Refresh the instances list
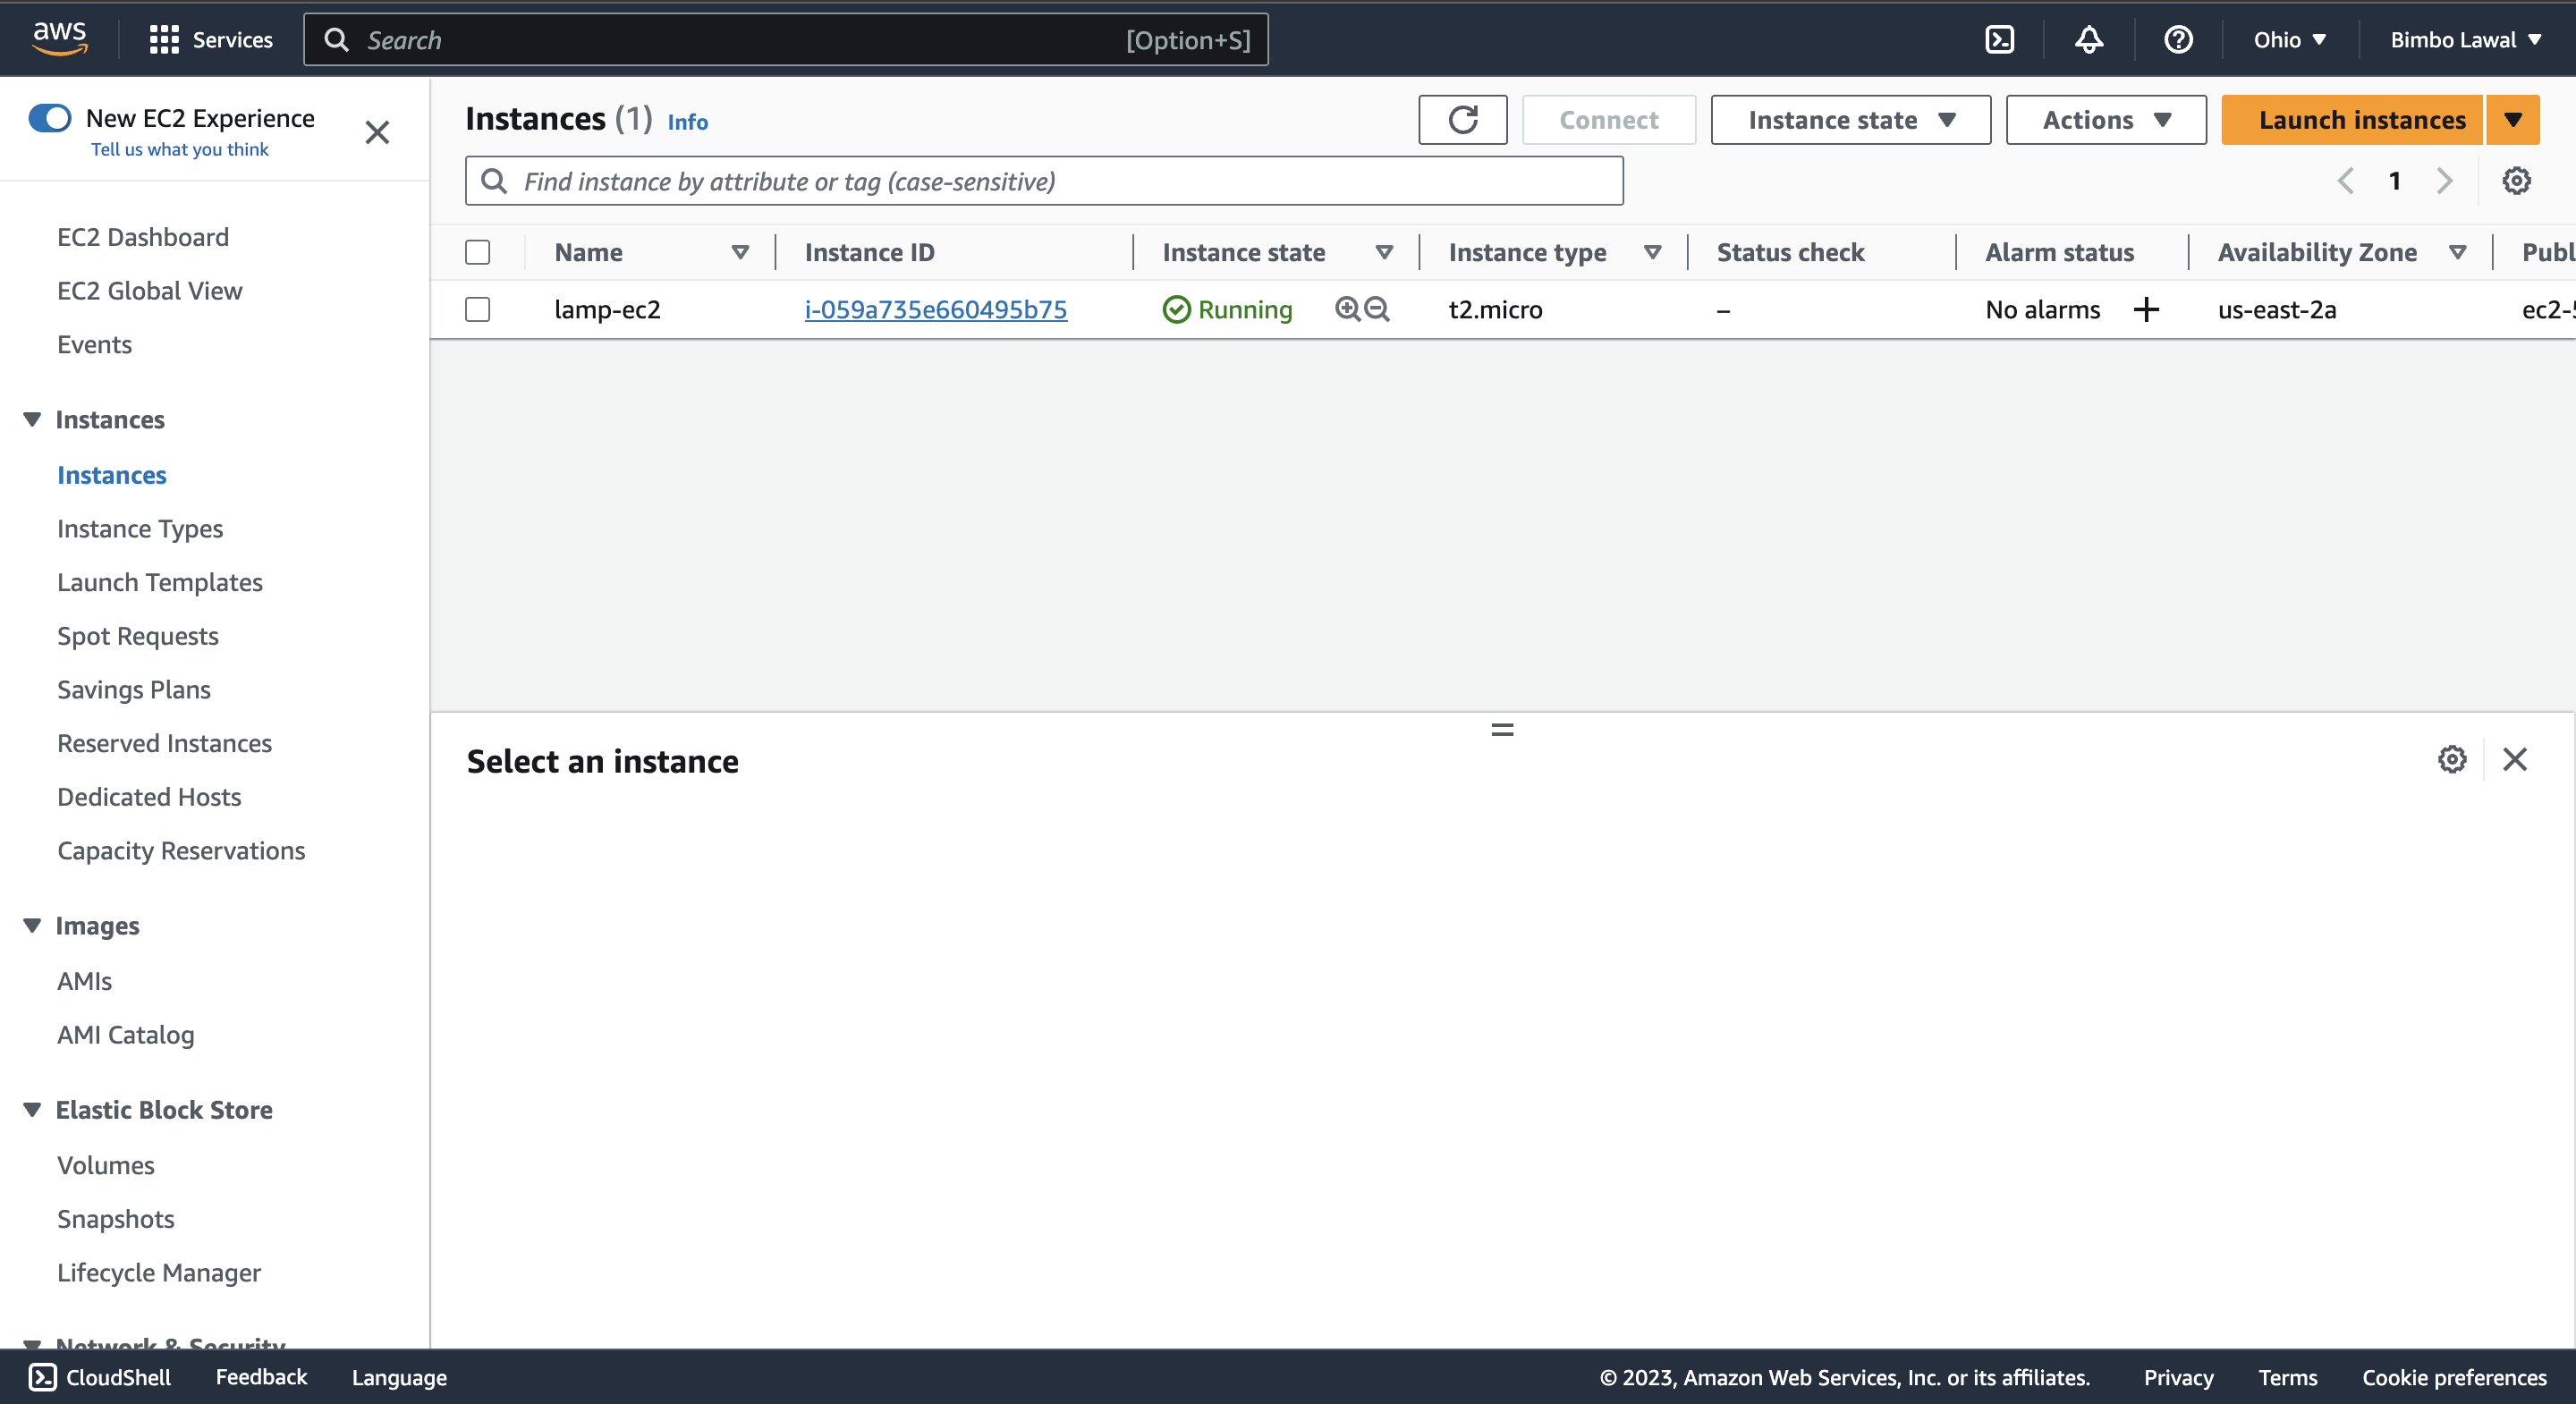Image resolution: width=2576 pixels, height=1404 pixels. tap(1462, 119)
